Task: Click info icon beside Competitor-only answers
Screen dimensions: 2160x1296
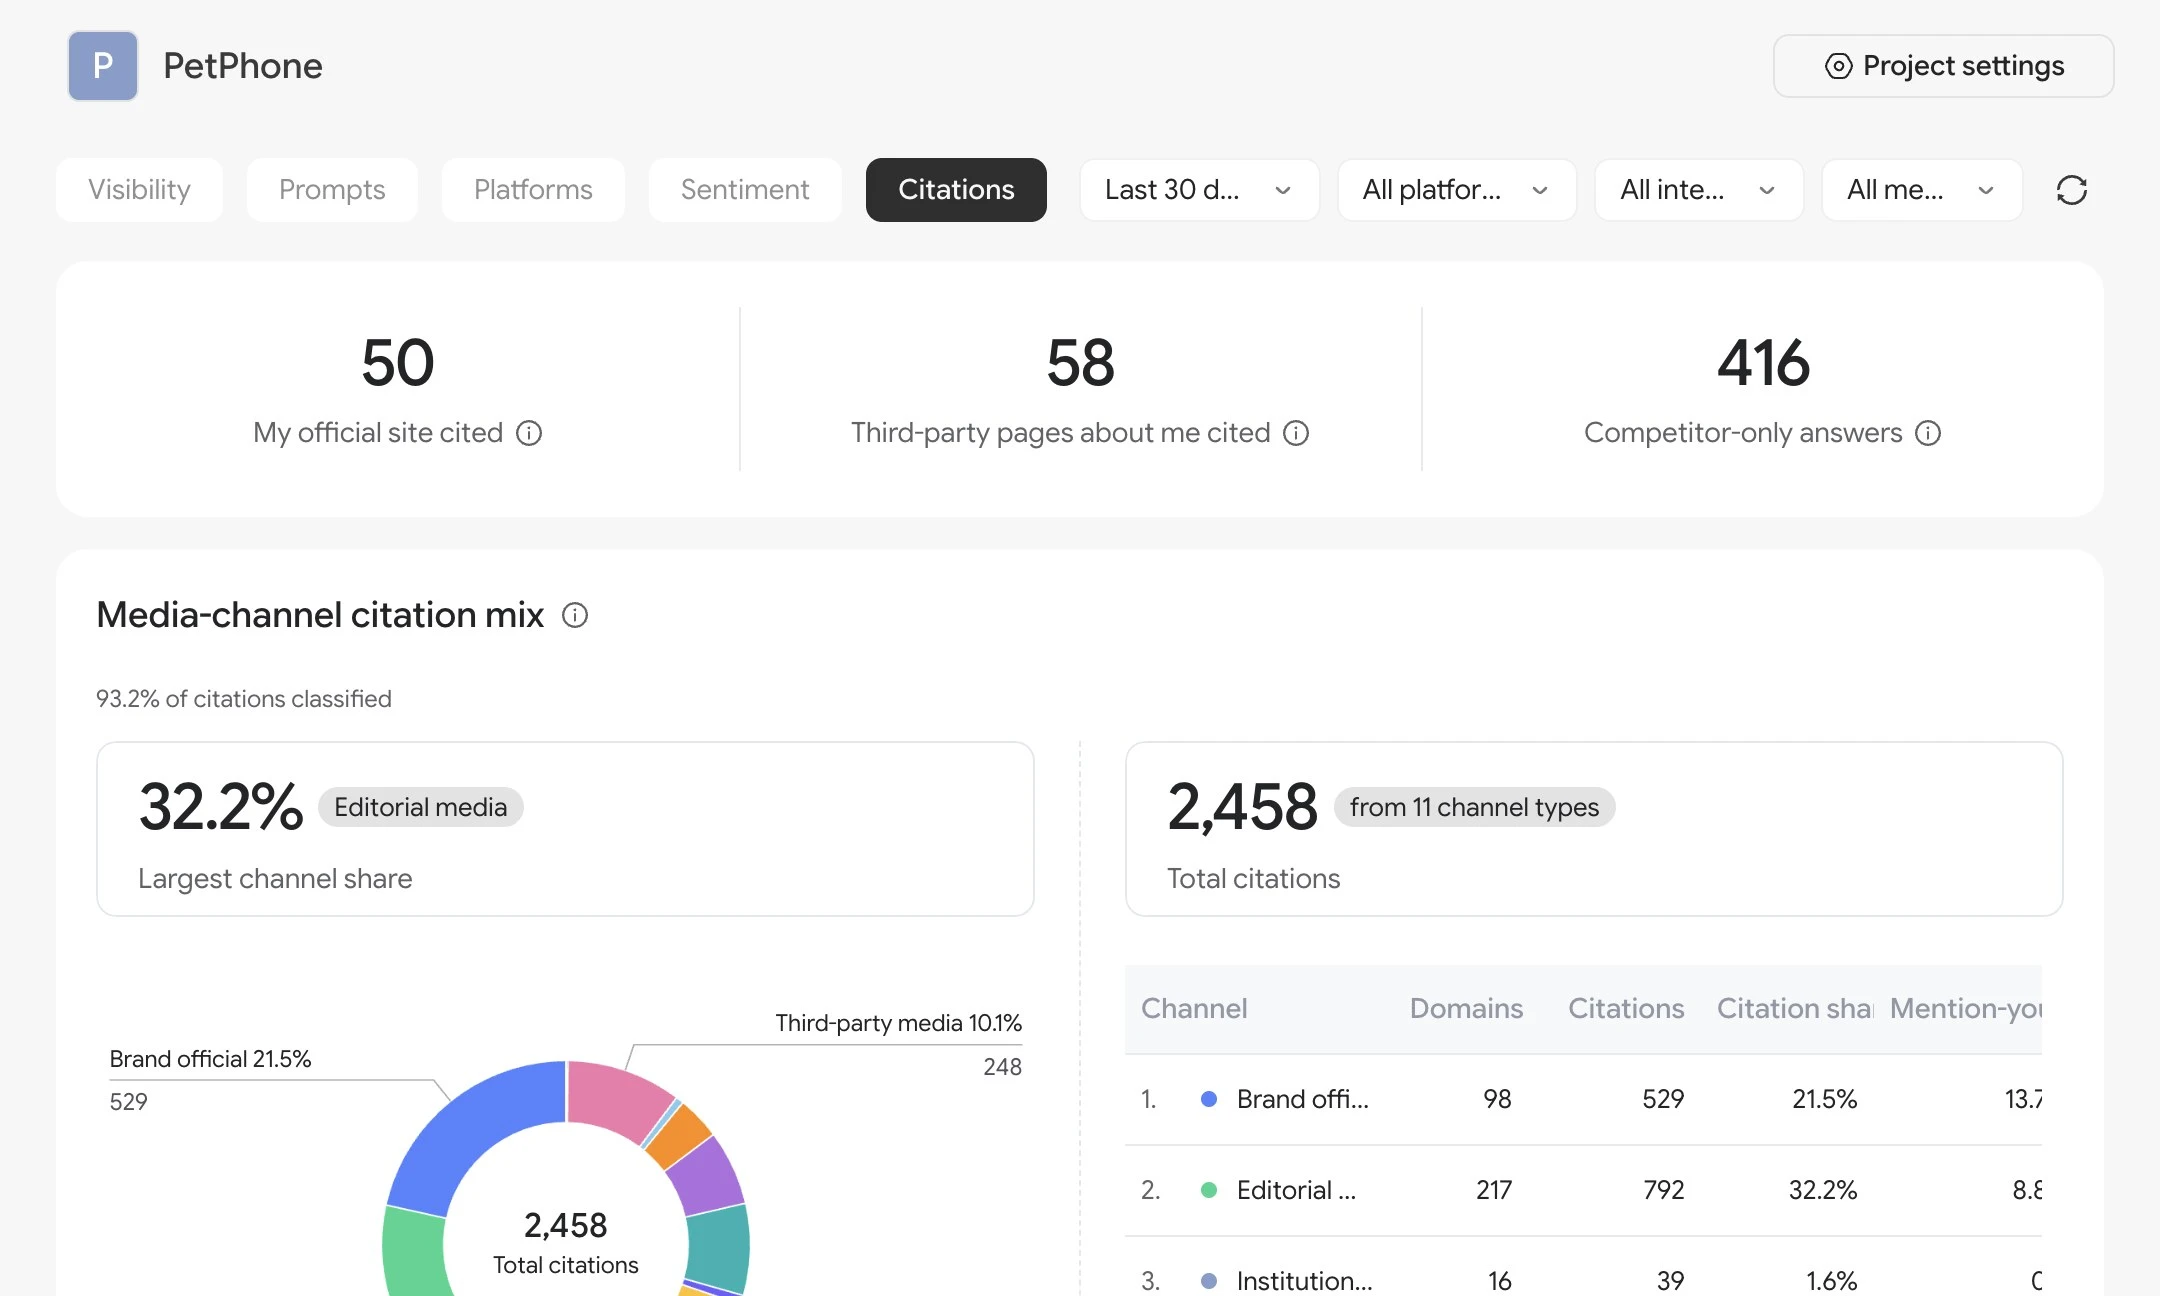Action: [1928, 433]
